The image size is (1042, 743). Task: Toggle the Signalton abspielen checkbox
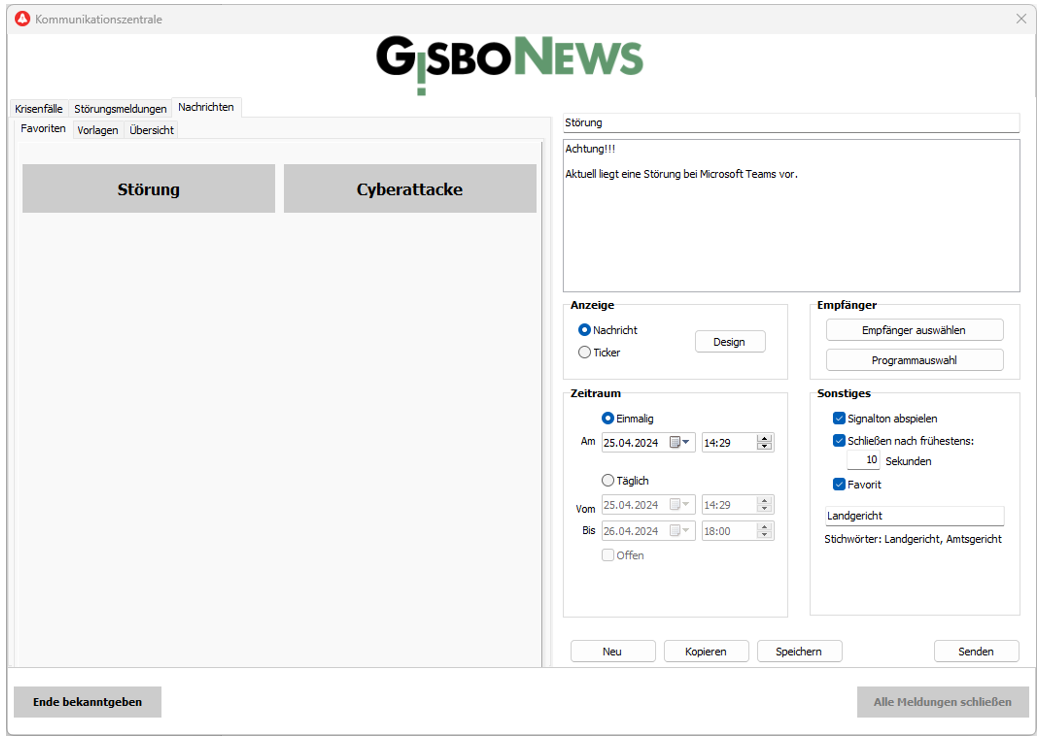click(839, 418)
